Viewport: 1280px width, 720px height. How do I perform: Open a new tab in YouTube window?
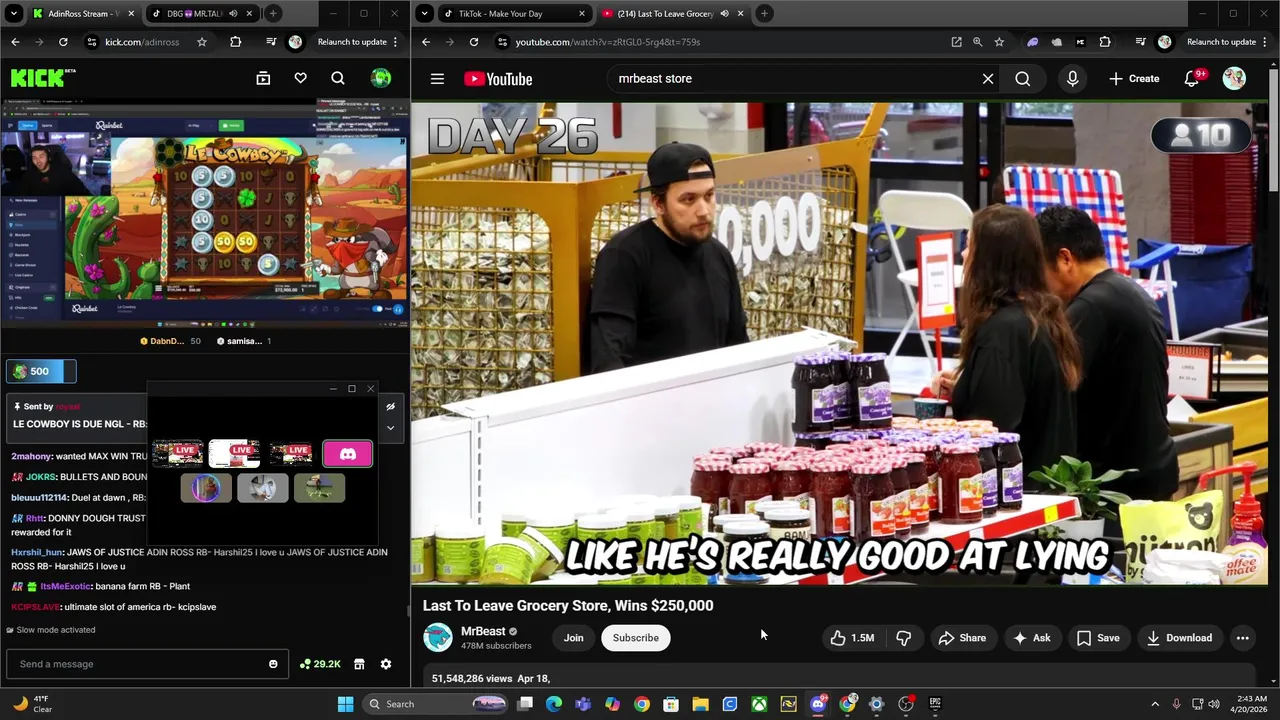click(764, 13)
